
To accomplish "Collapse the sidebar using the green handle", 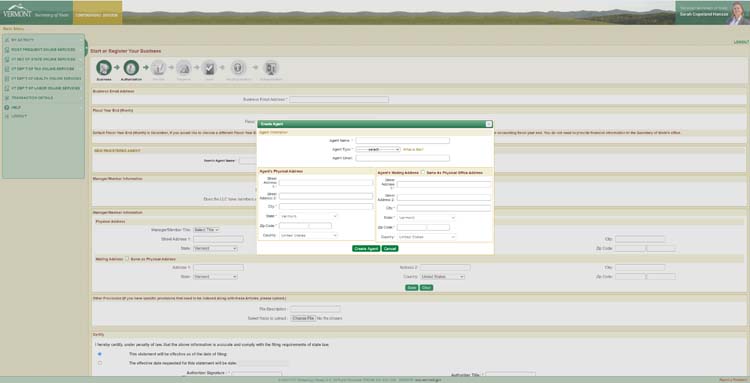I will point(87,48).
